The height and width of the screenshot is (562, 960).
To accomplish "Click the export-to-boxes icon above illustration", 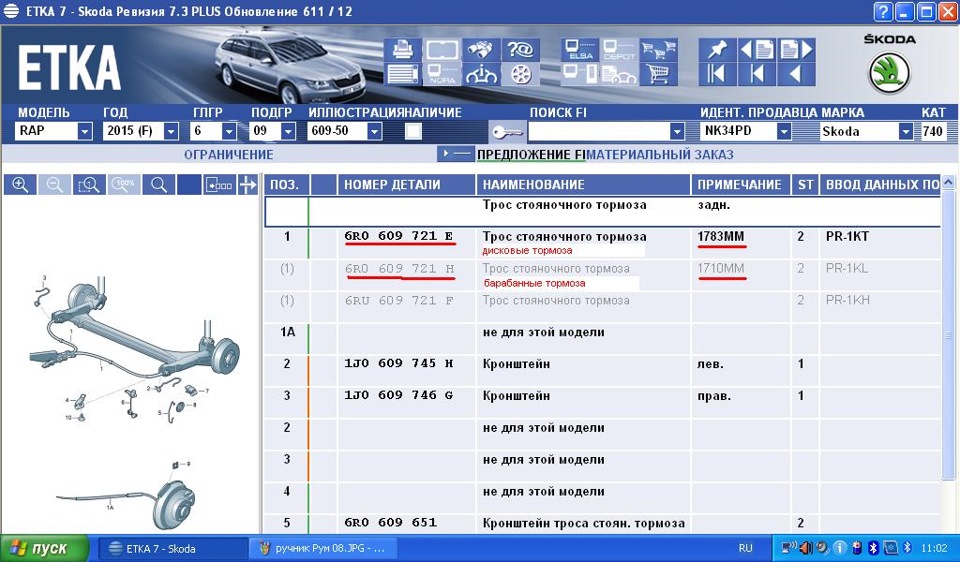I will (x=220, y=184).
